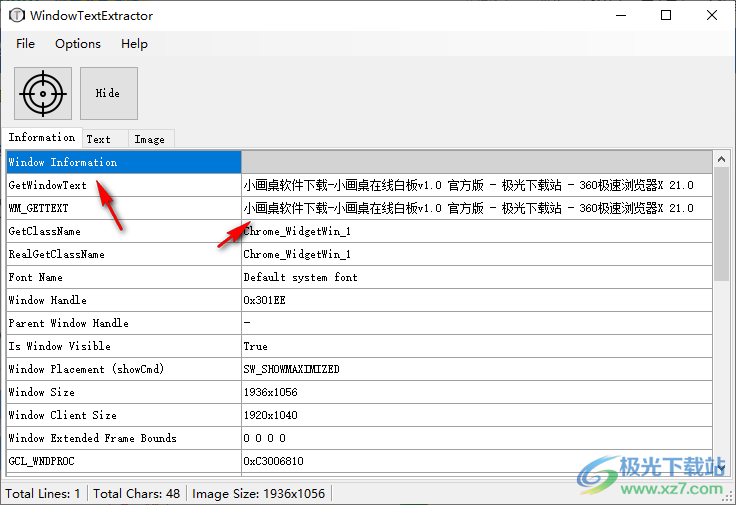Click Total Lines: 1 in status bar
Image resolution: width=736 pixels, height=505 pixels.
[x=43, y=494]
